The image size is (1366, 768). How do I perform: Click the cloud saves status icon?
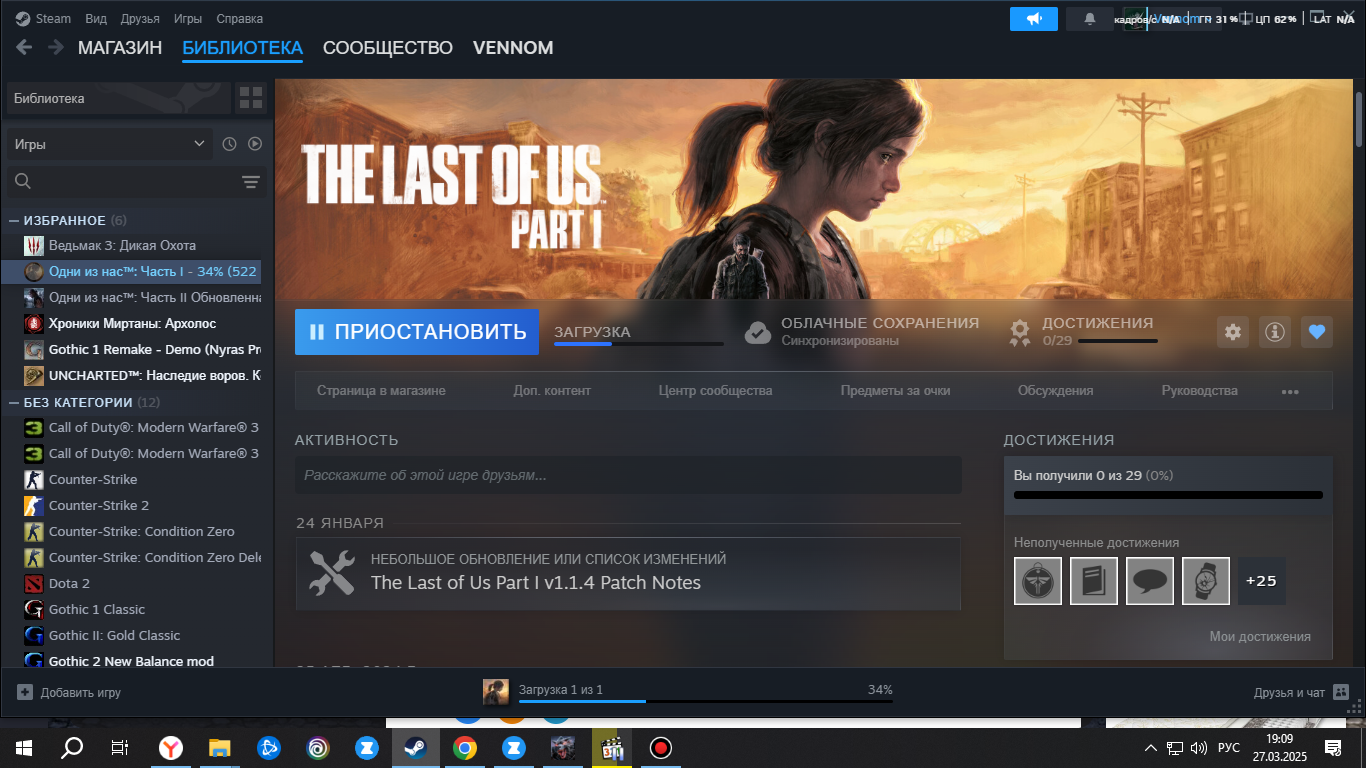757,332
